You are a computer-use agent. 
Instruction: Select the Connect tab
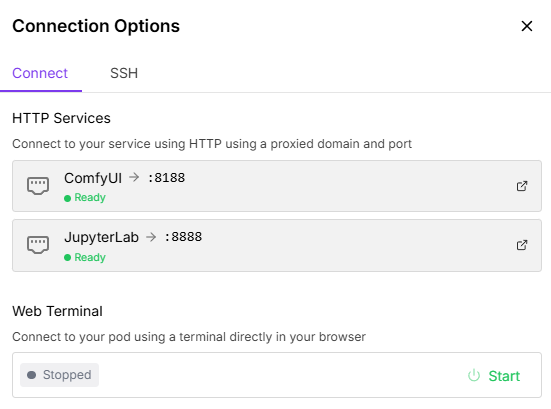pyautogui.click(x=40, y=73)
